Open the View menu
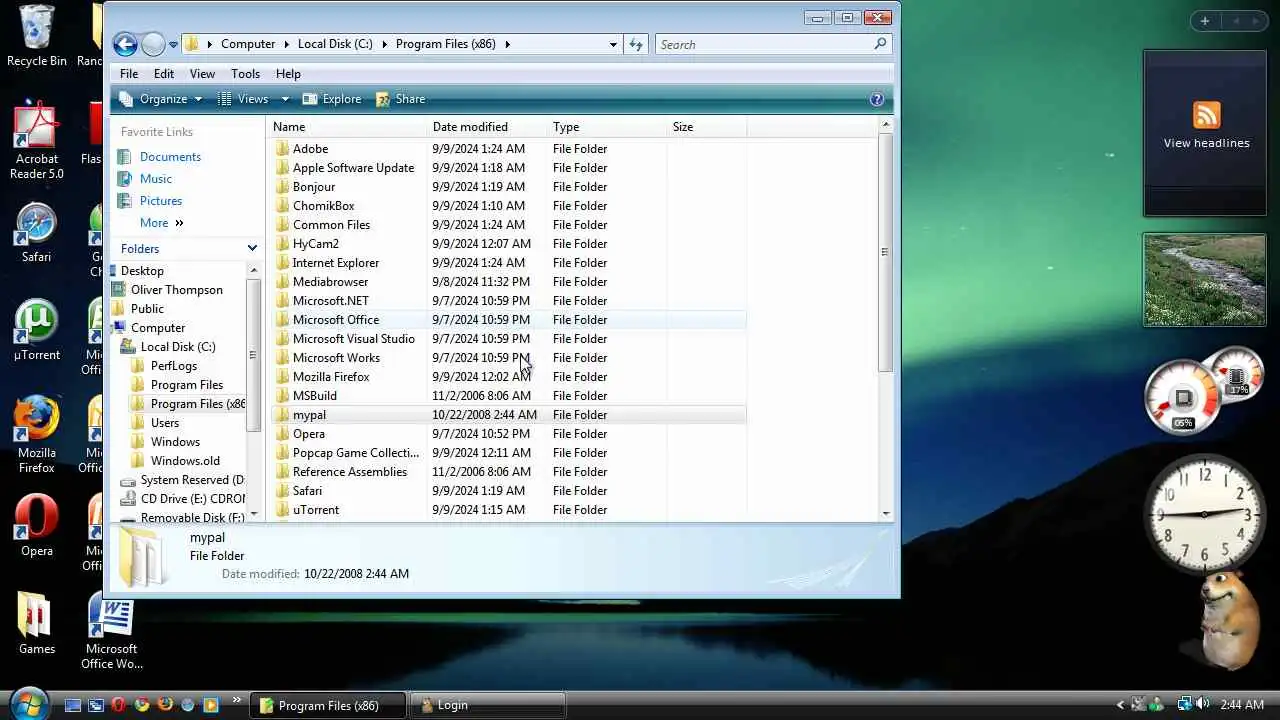The image size is (1280, 720). 202,74
